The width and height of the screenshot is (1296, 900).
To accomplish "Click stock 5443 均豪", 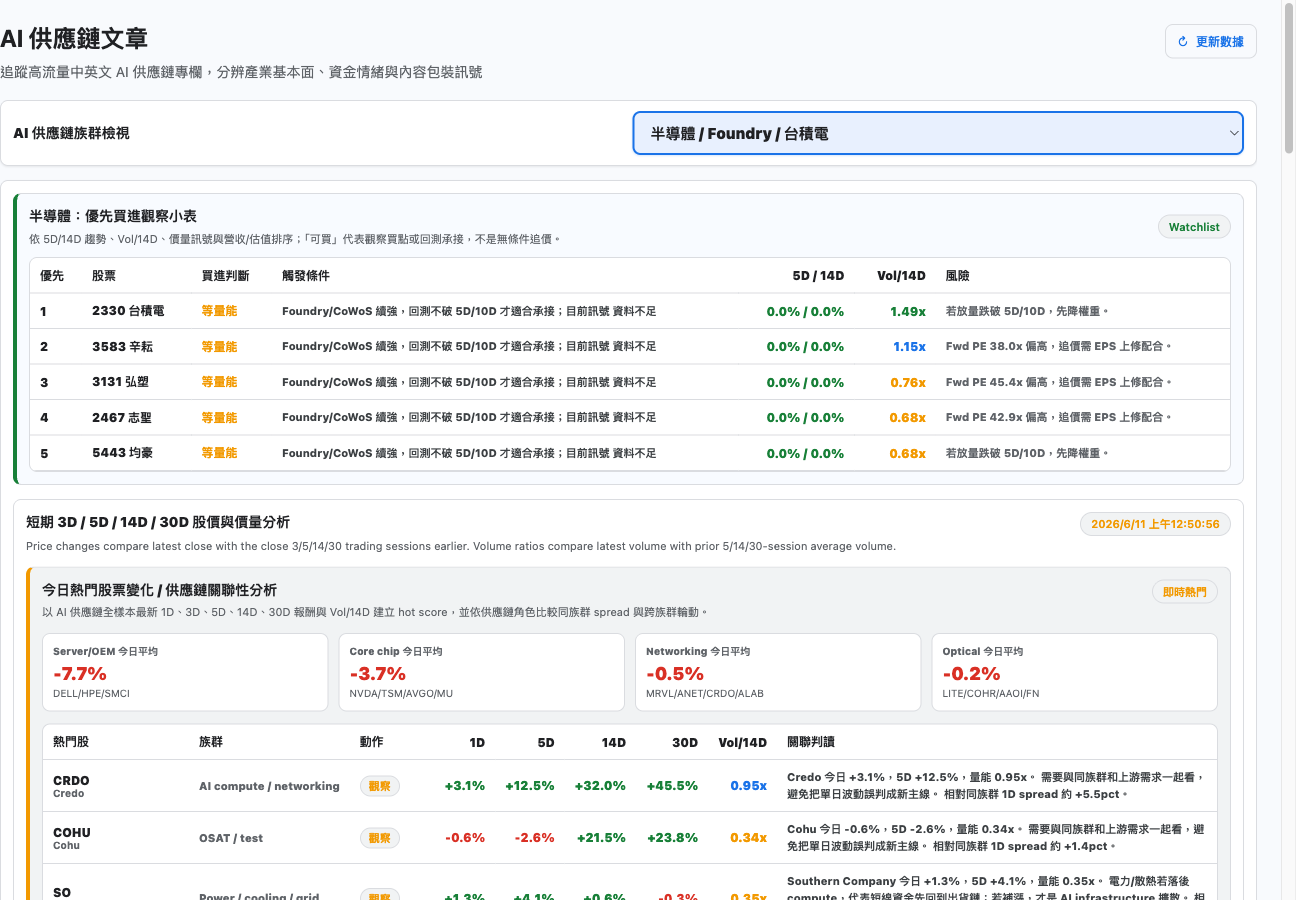I will [x=121, y=453].
